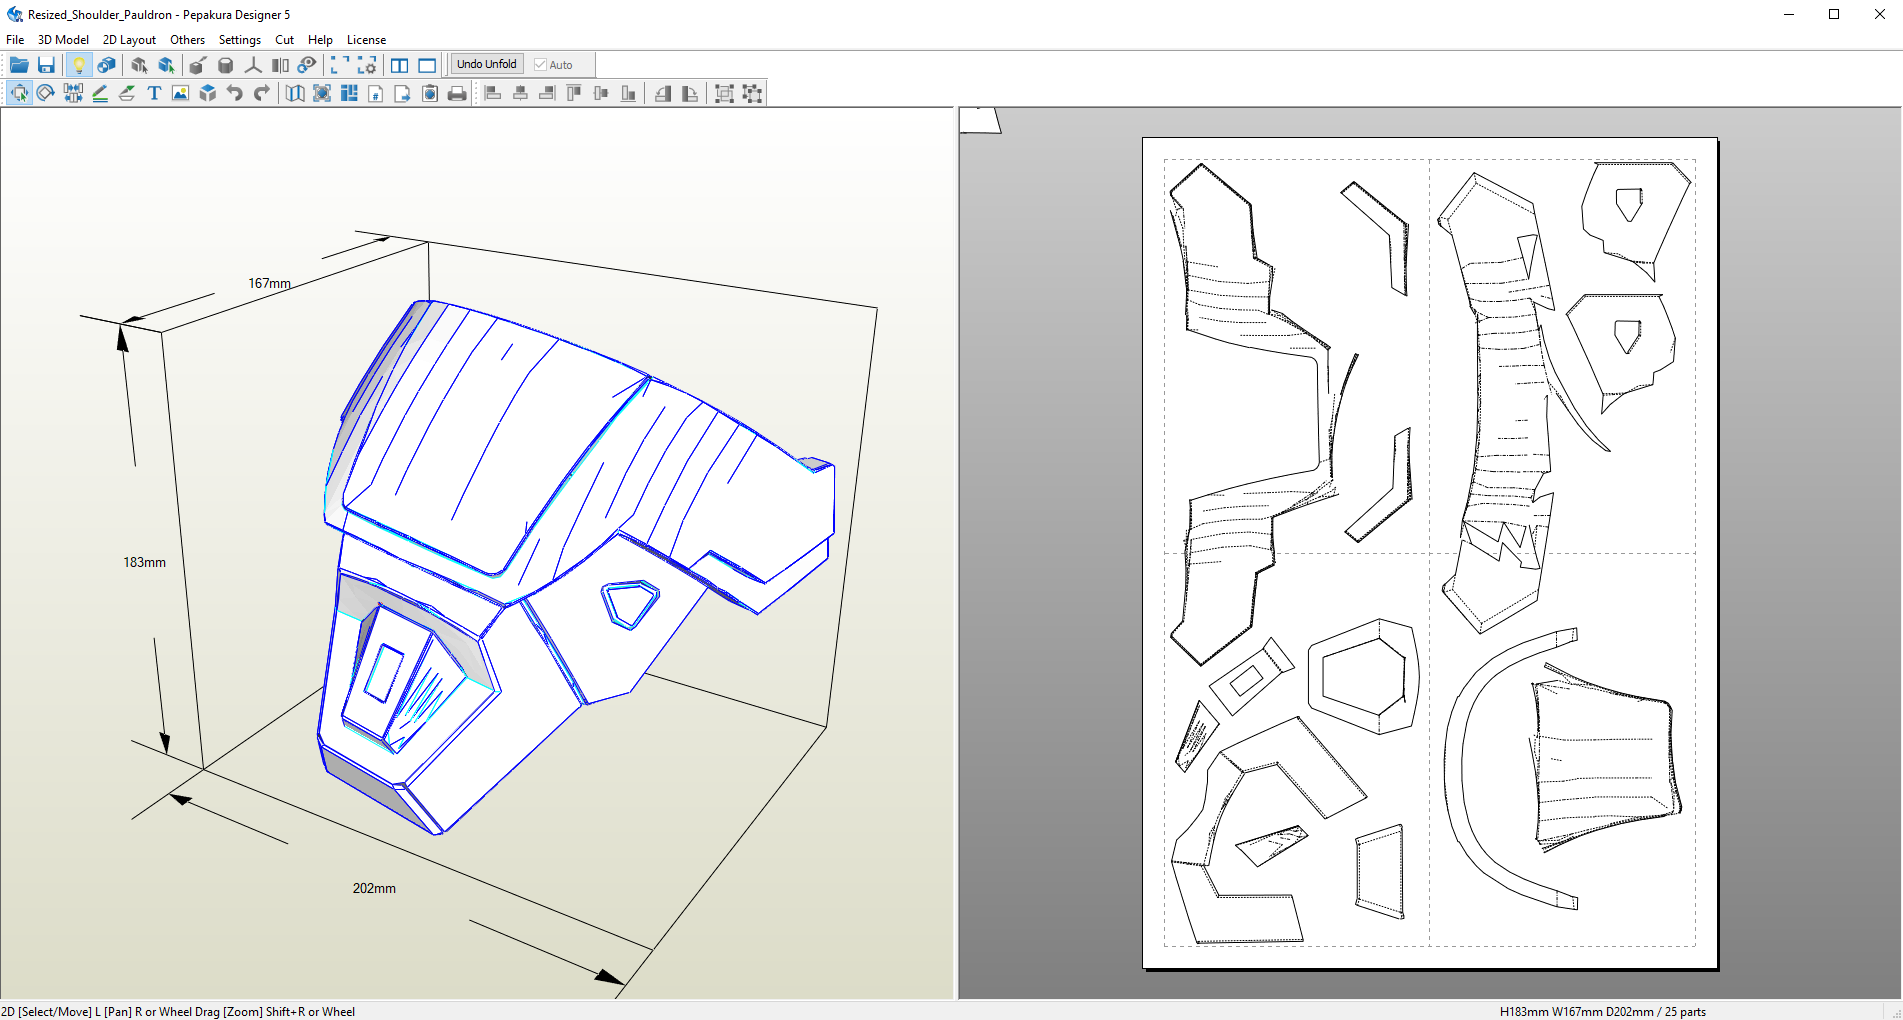This screenshot has width=1903, height=1020.
Task: Pick the Join/Disjoin faces tool
Action: click(73, 93)
